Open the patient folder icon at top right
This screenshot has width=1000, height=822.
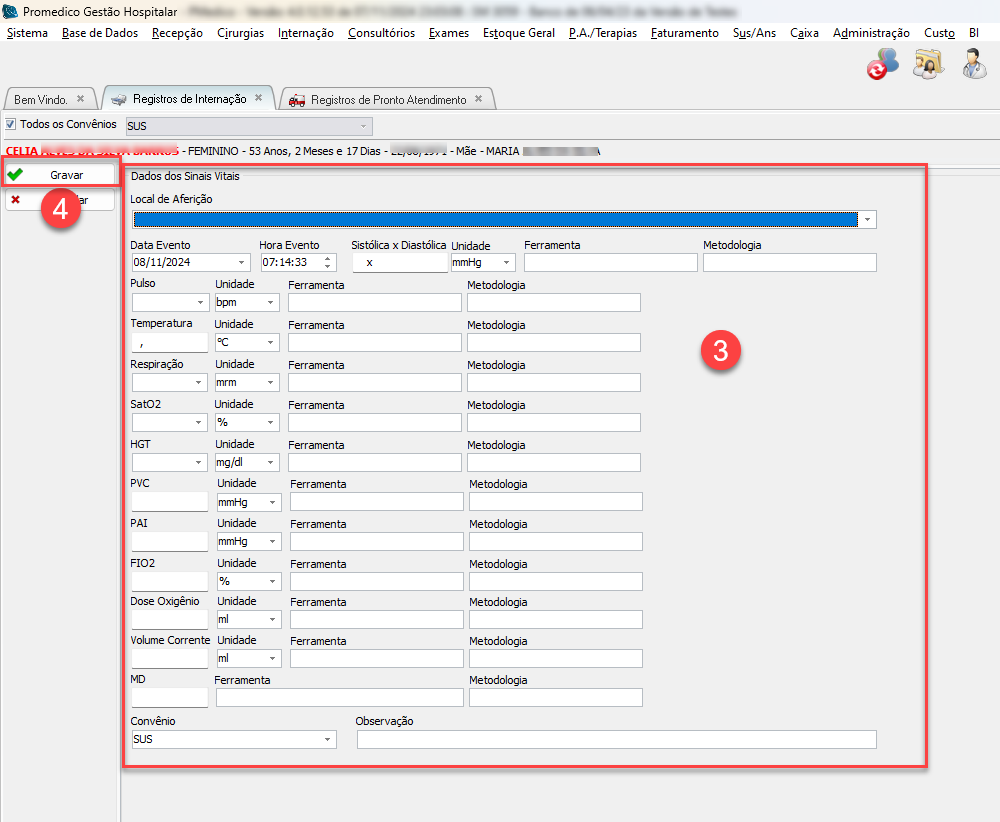click(x=928, y=65)
